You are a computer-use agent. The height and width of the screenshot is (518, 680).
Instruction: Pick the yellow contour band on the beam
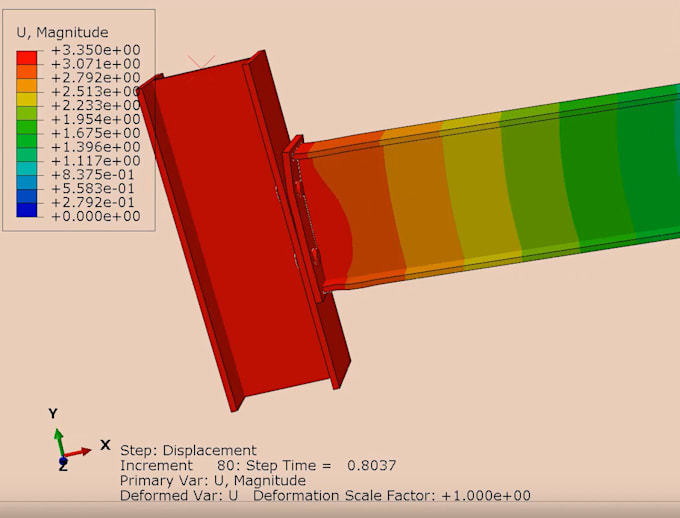[481, 191]
